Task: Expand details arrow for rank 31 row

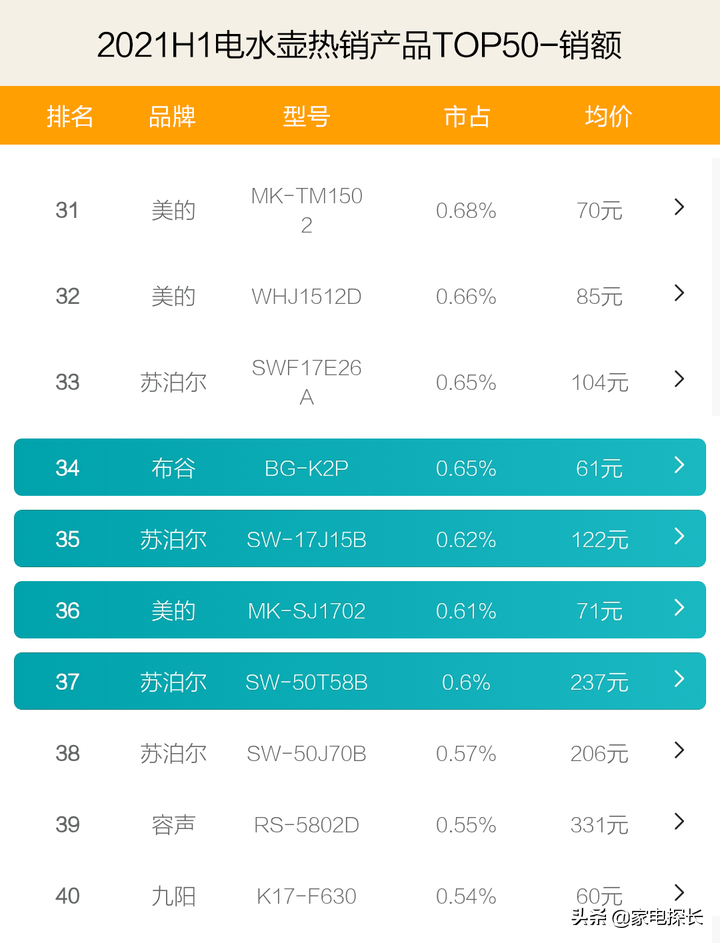Action: tap(679, 207)
